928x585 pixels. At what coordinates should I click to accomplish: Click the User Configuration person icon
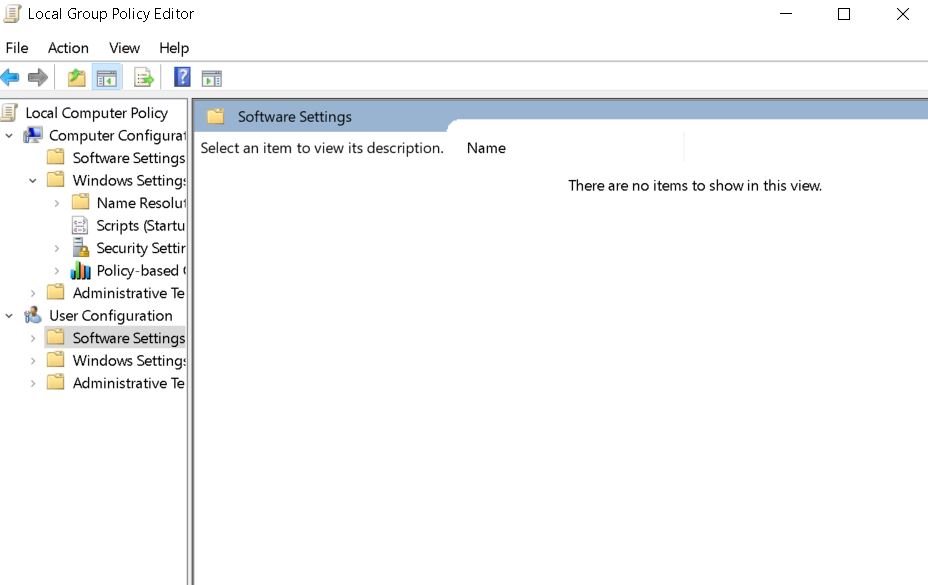[33, 315]
